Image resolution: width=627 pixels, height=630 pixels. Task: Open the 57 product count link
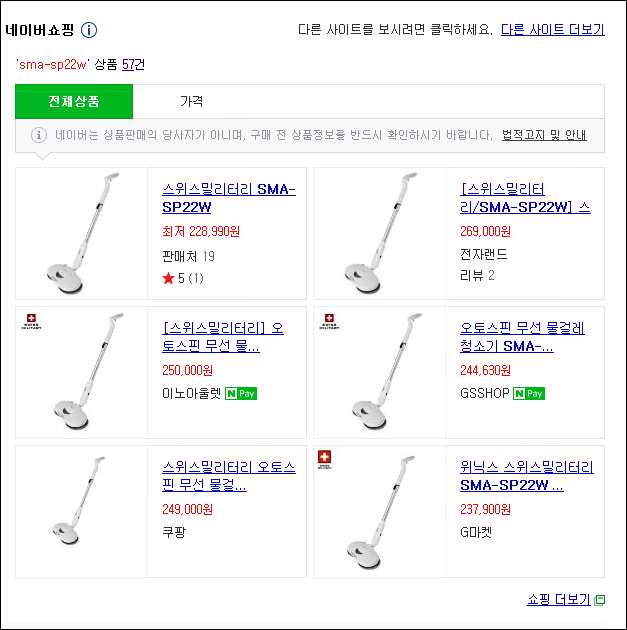(x=128, y=64)
